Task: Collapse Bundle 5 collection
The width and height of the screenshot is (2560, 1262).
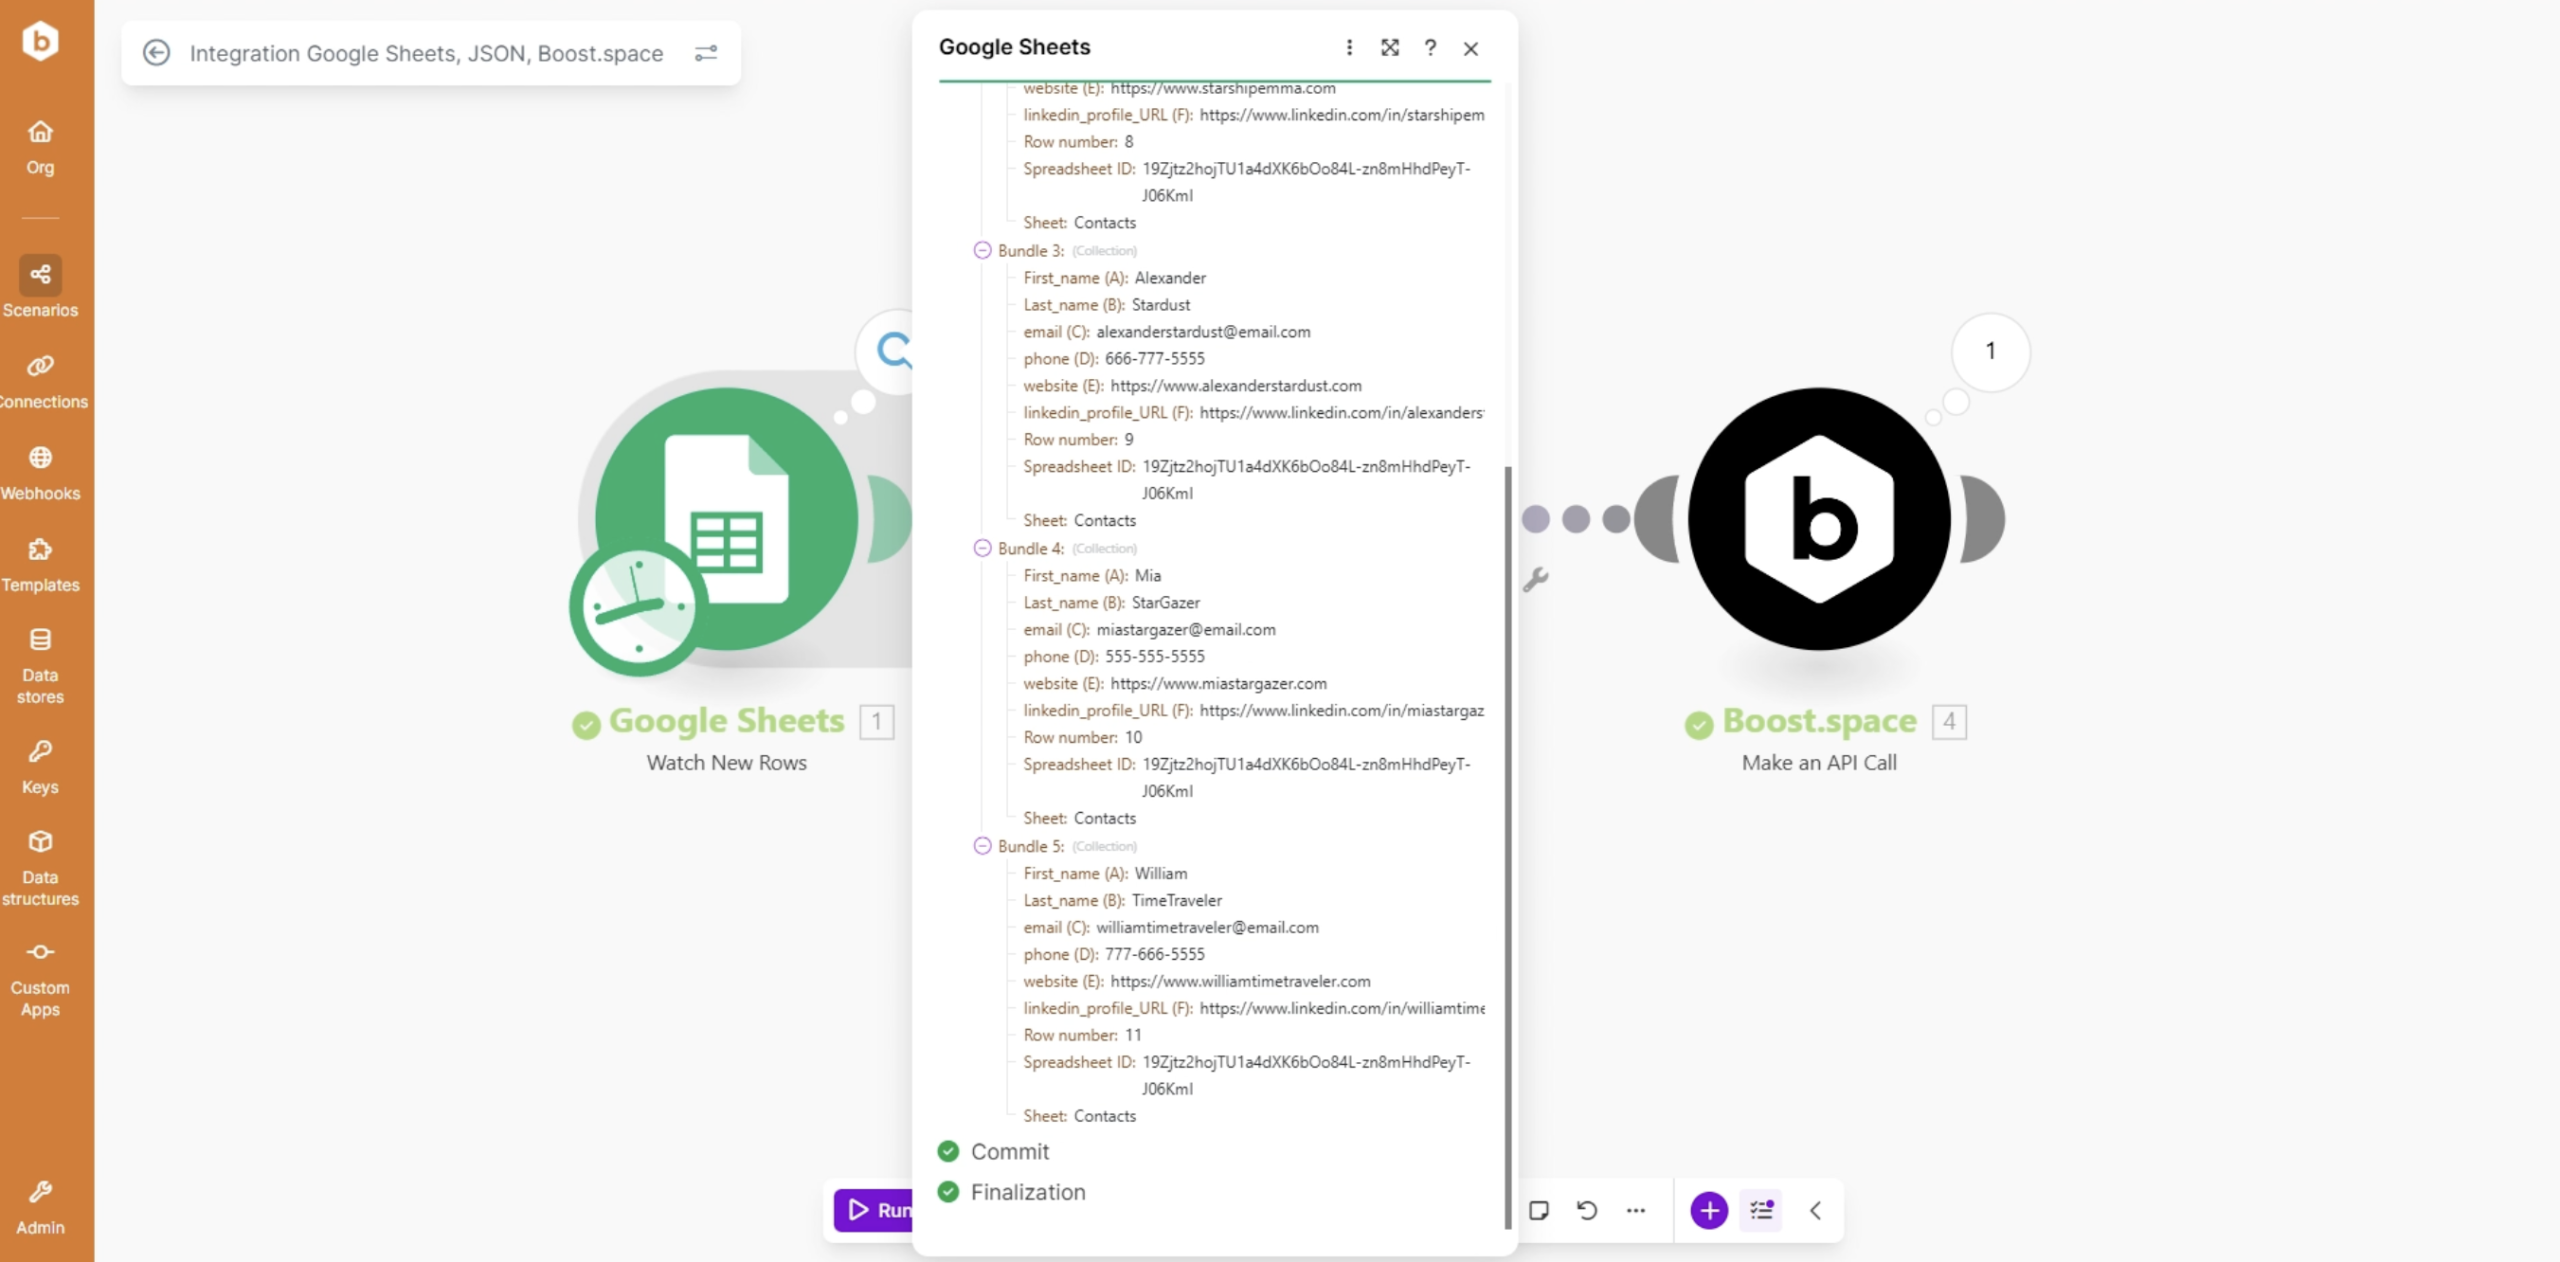Action: coord(982,846)
